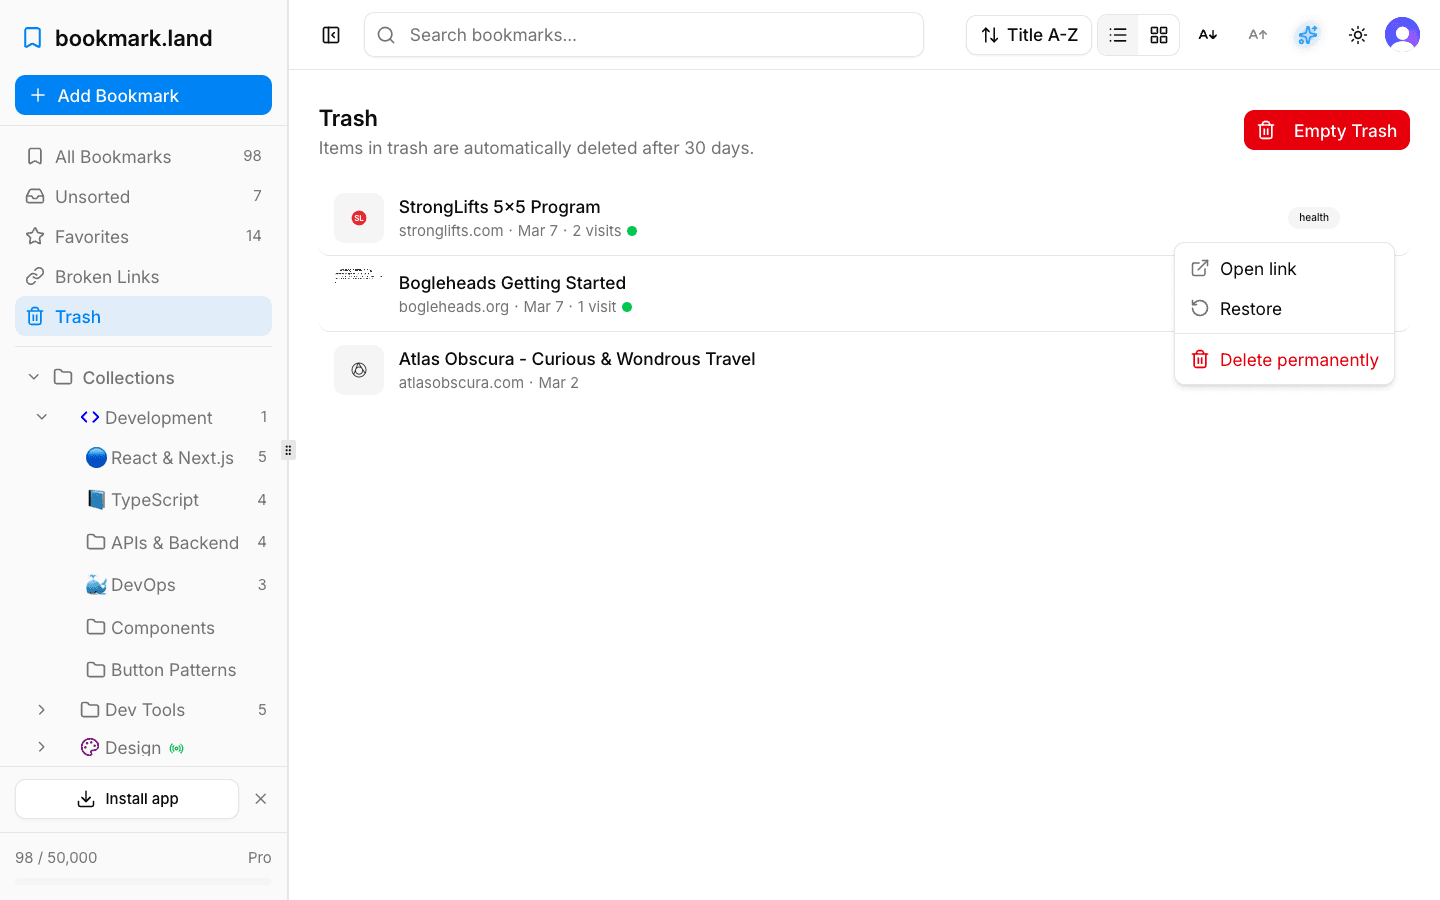Click the Pro plan label

[x=260, y=857]
